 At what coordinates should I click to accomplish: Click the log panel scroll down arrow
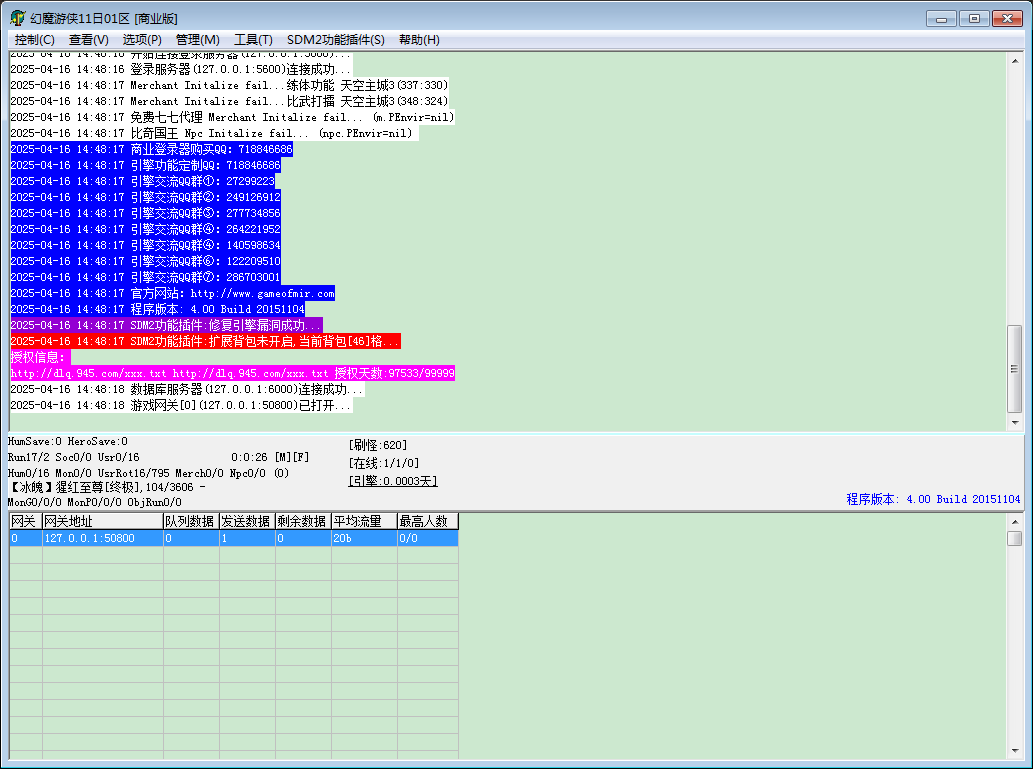point(1015,422)
